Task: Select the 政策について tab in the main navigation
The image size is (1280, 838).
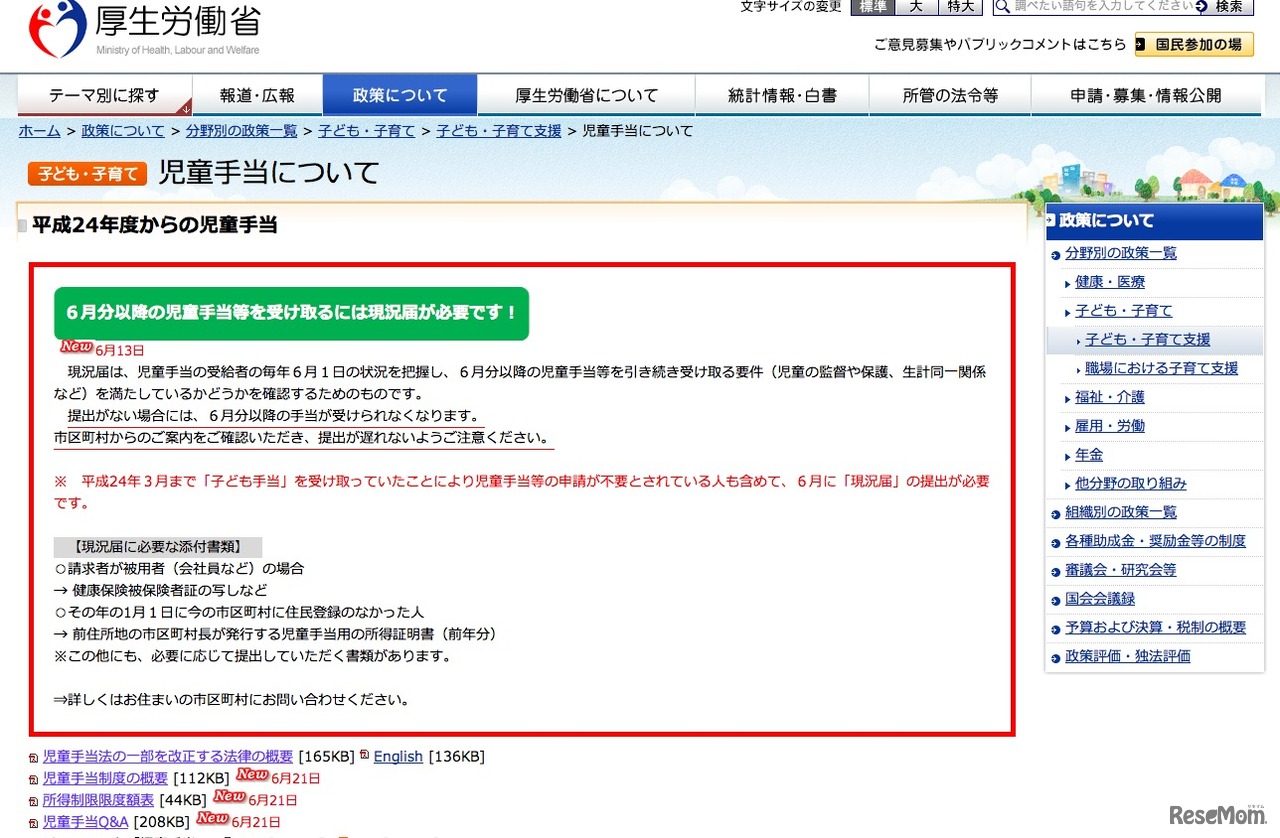Action: point(400,96)
